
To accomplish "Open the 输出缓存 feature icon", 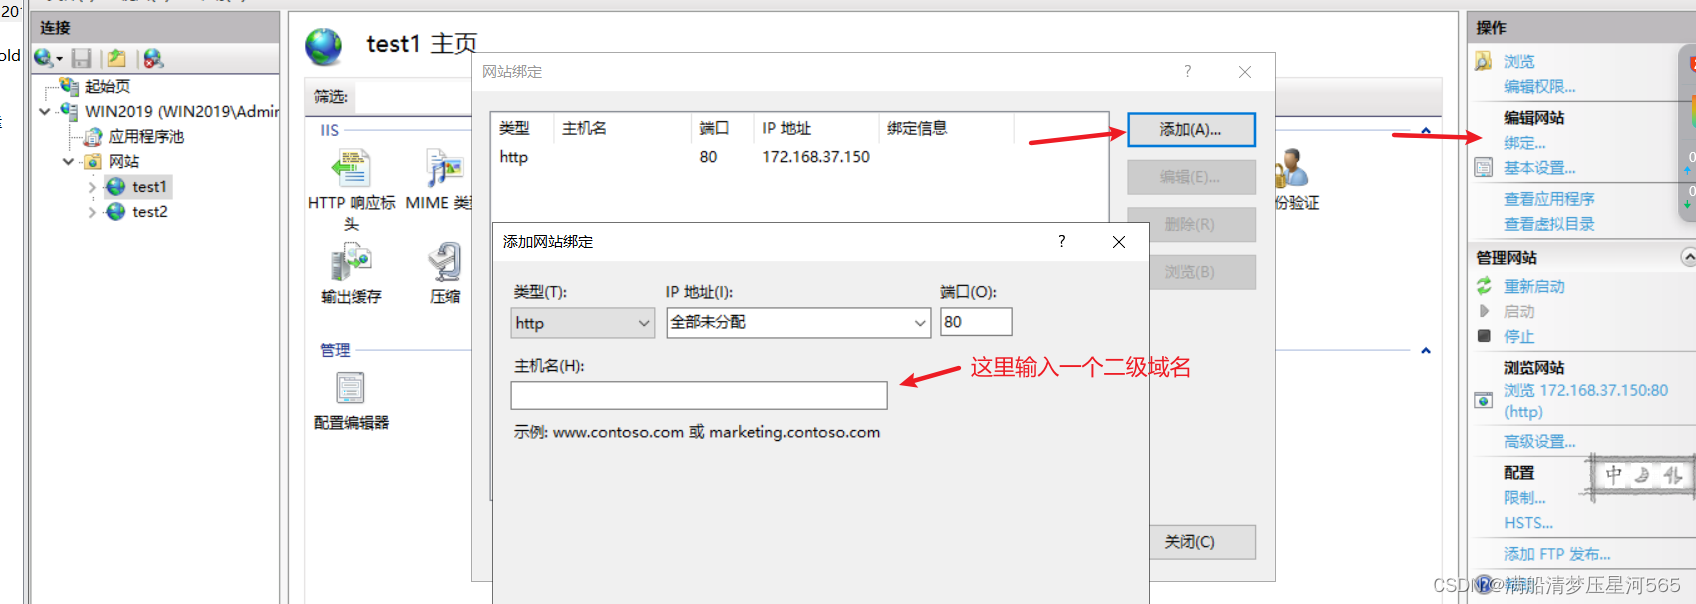I will (x=351, y=264).
